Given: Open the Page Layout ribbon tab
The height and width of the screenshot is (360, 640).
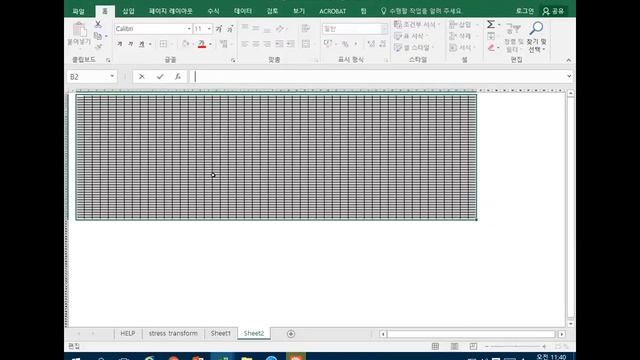Looking at the screenshot, I should [x=170, y=11].
